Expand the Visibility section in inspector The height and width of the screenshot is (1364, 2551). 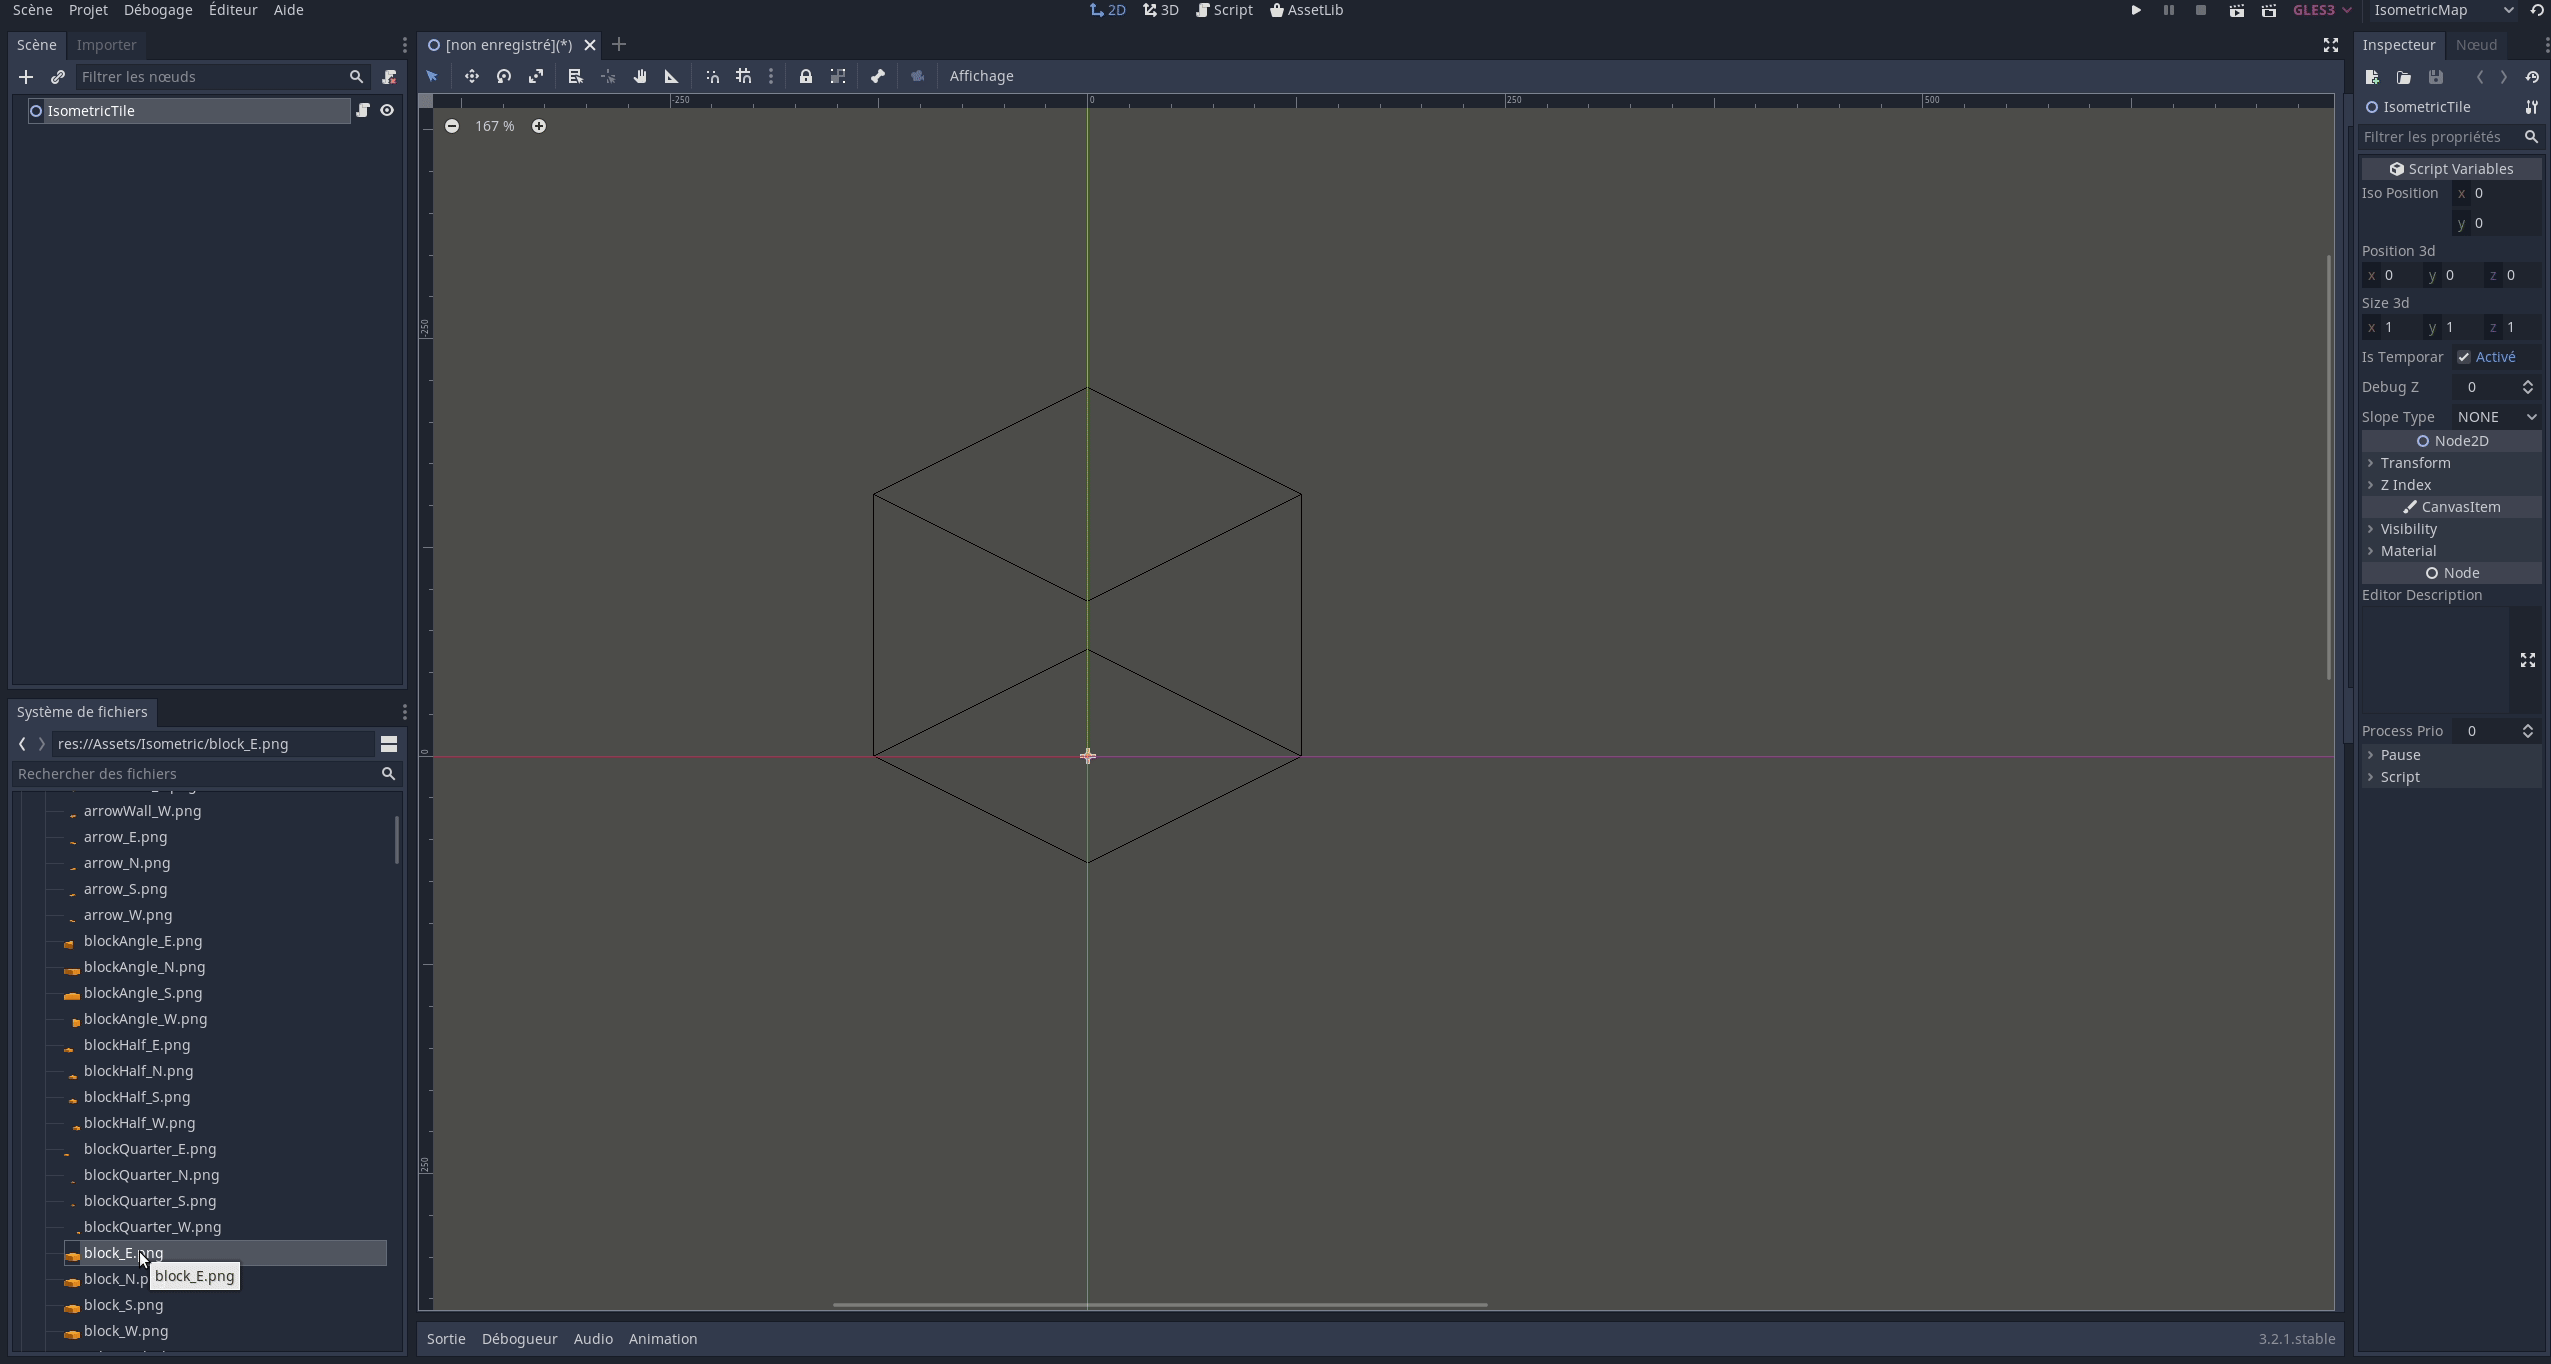click(2408, 529)
